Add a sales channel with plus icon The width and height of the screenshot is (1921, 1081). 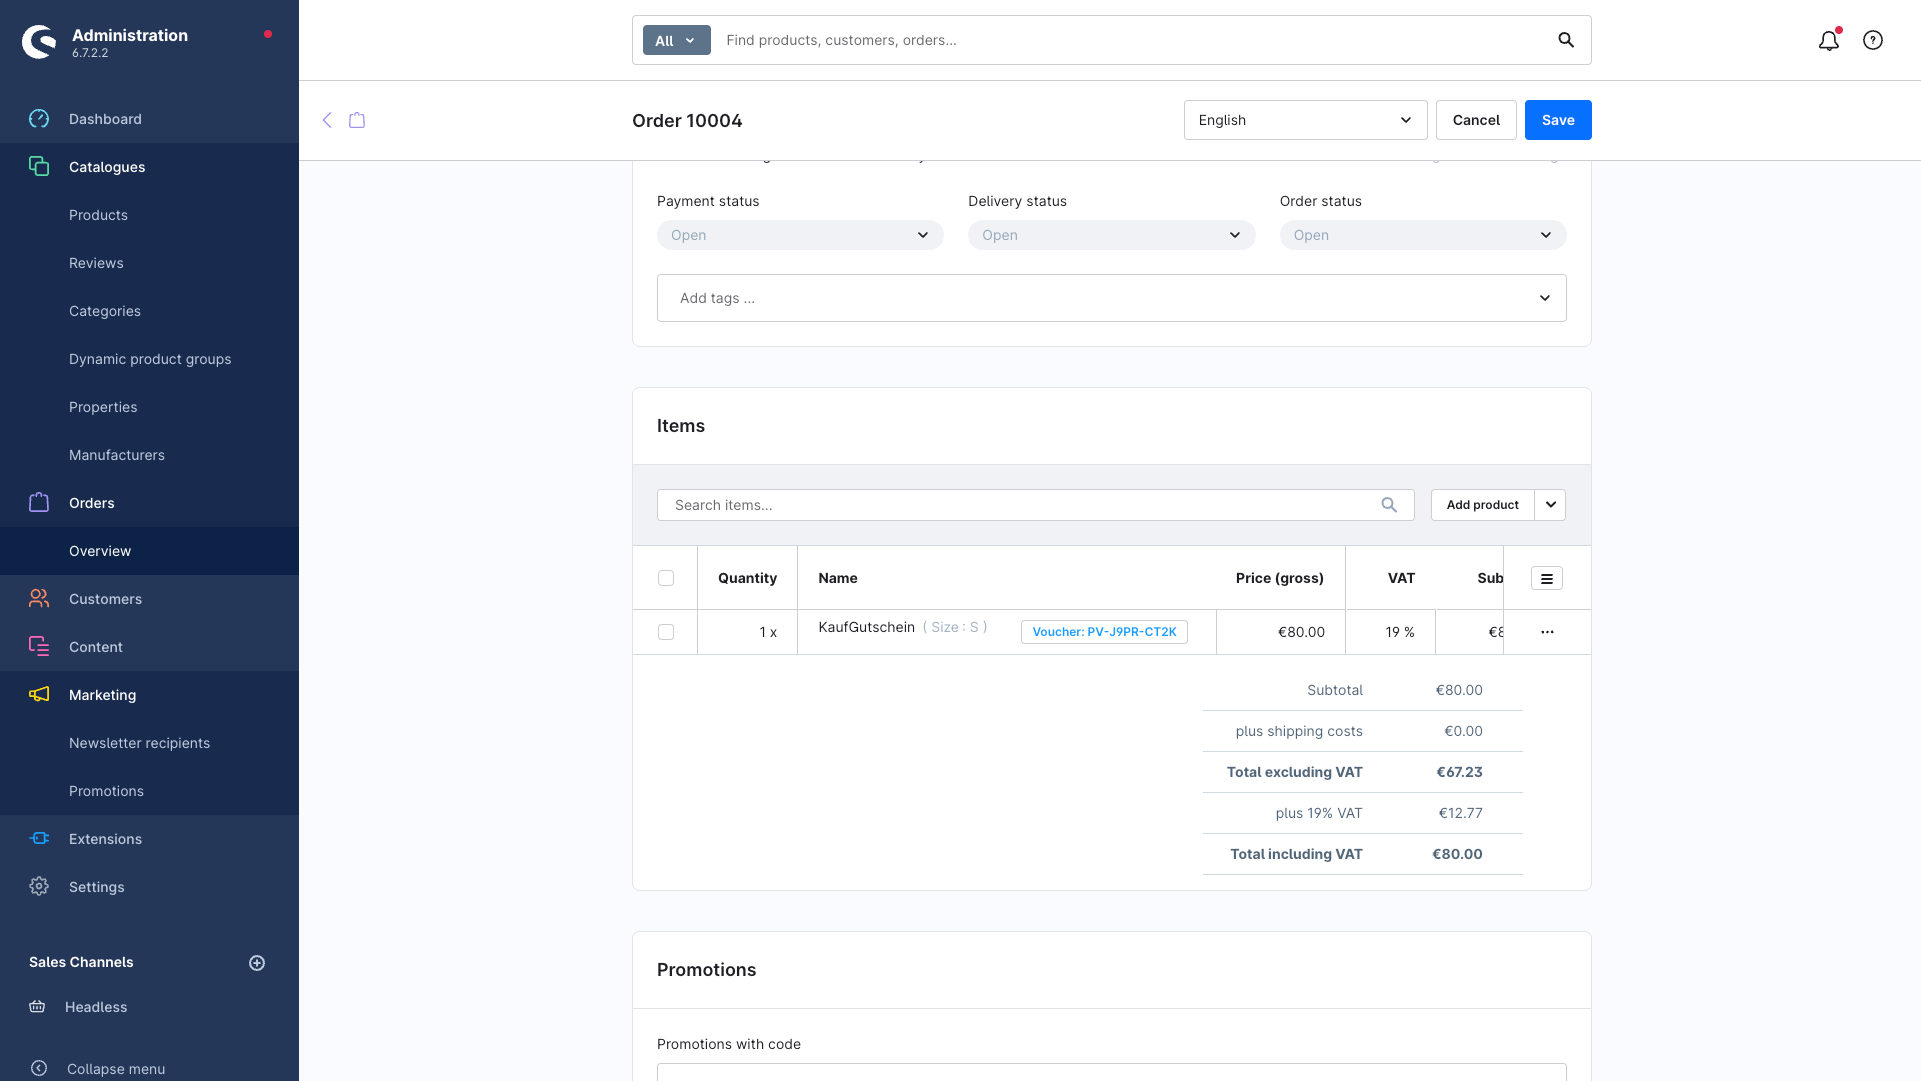click(257, 963)
